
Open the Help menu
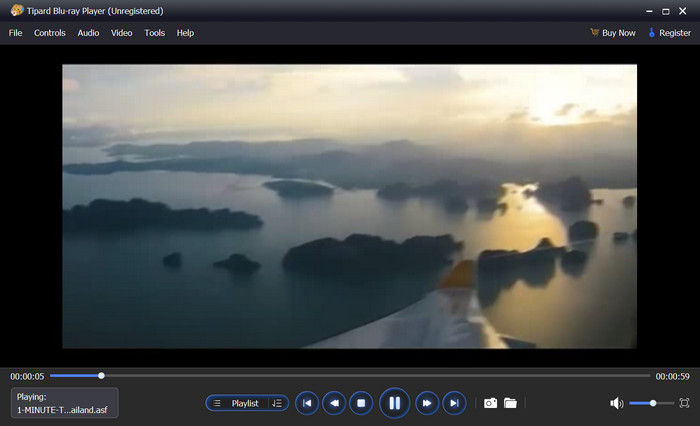(x=185, y=33)
